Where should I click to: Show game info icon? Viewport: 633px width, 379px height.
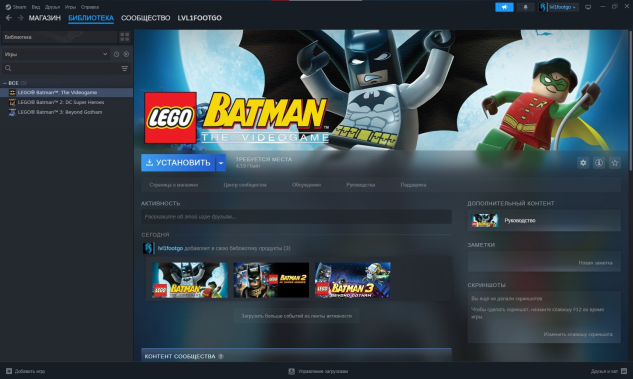pyautogui.click(x=599, y=163)
